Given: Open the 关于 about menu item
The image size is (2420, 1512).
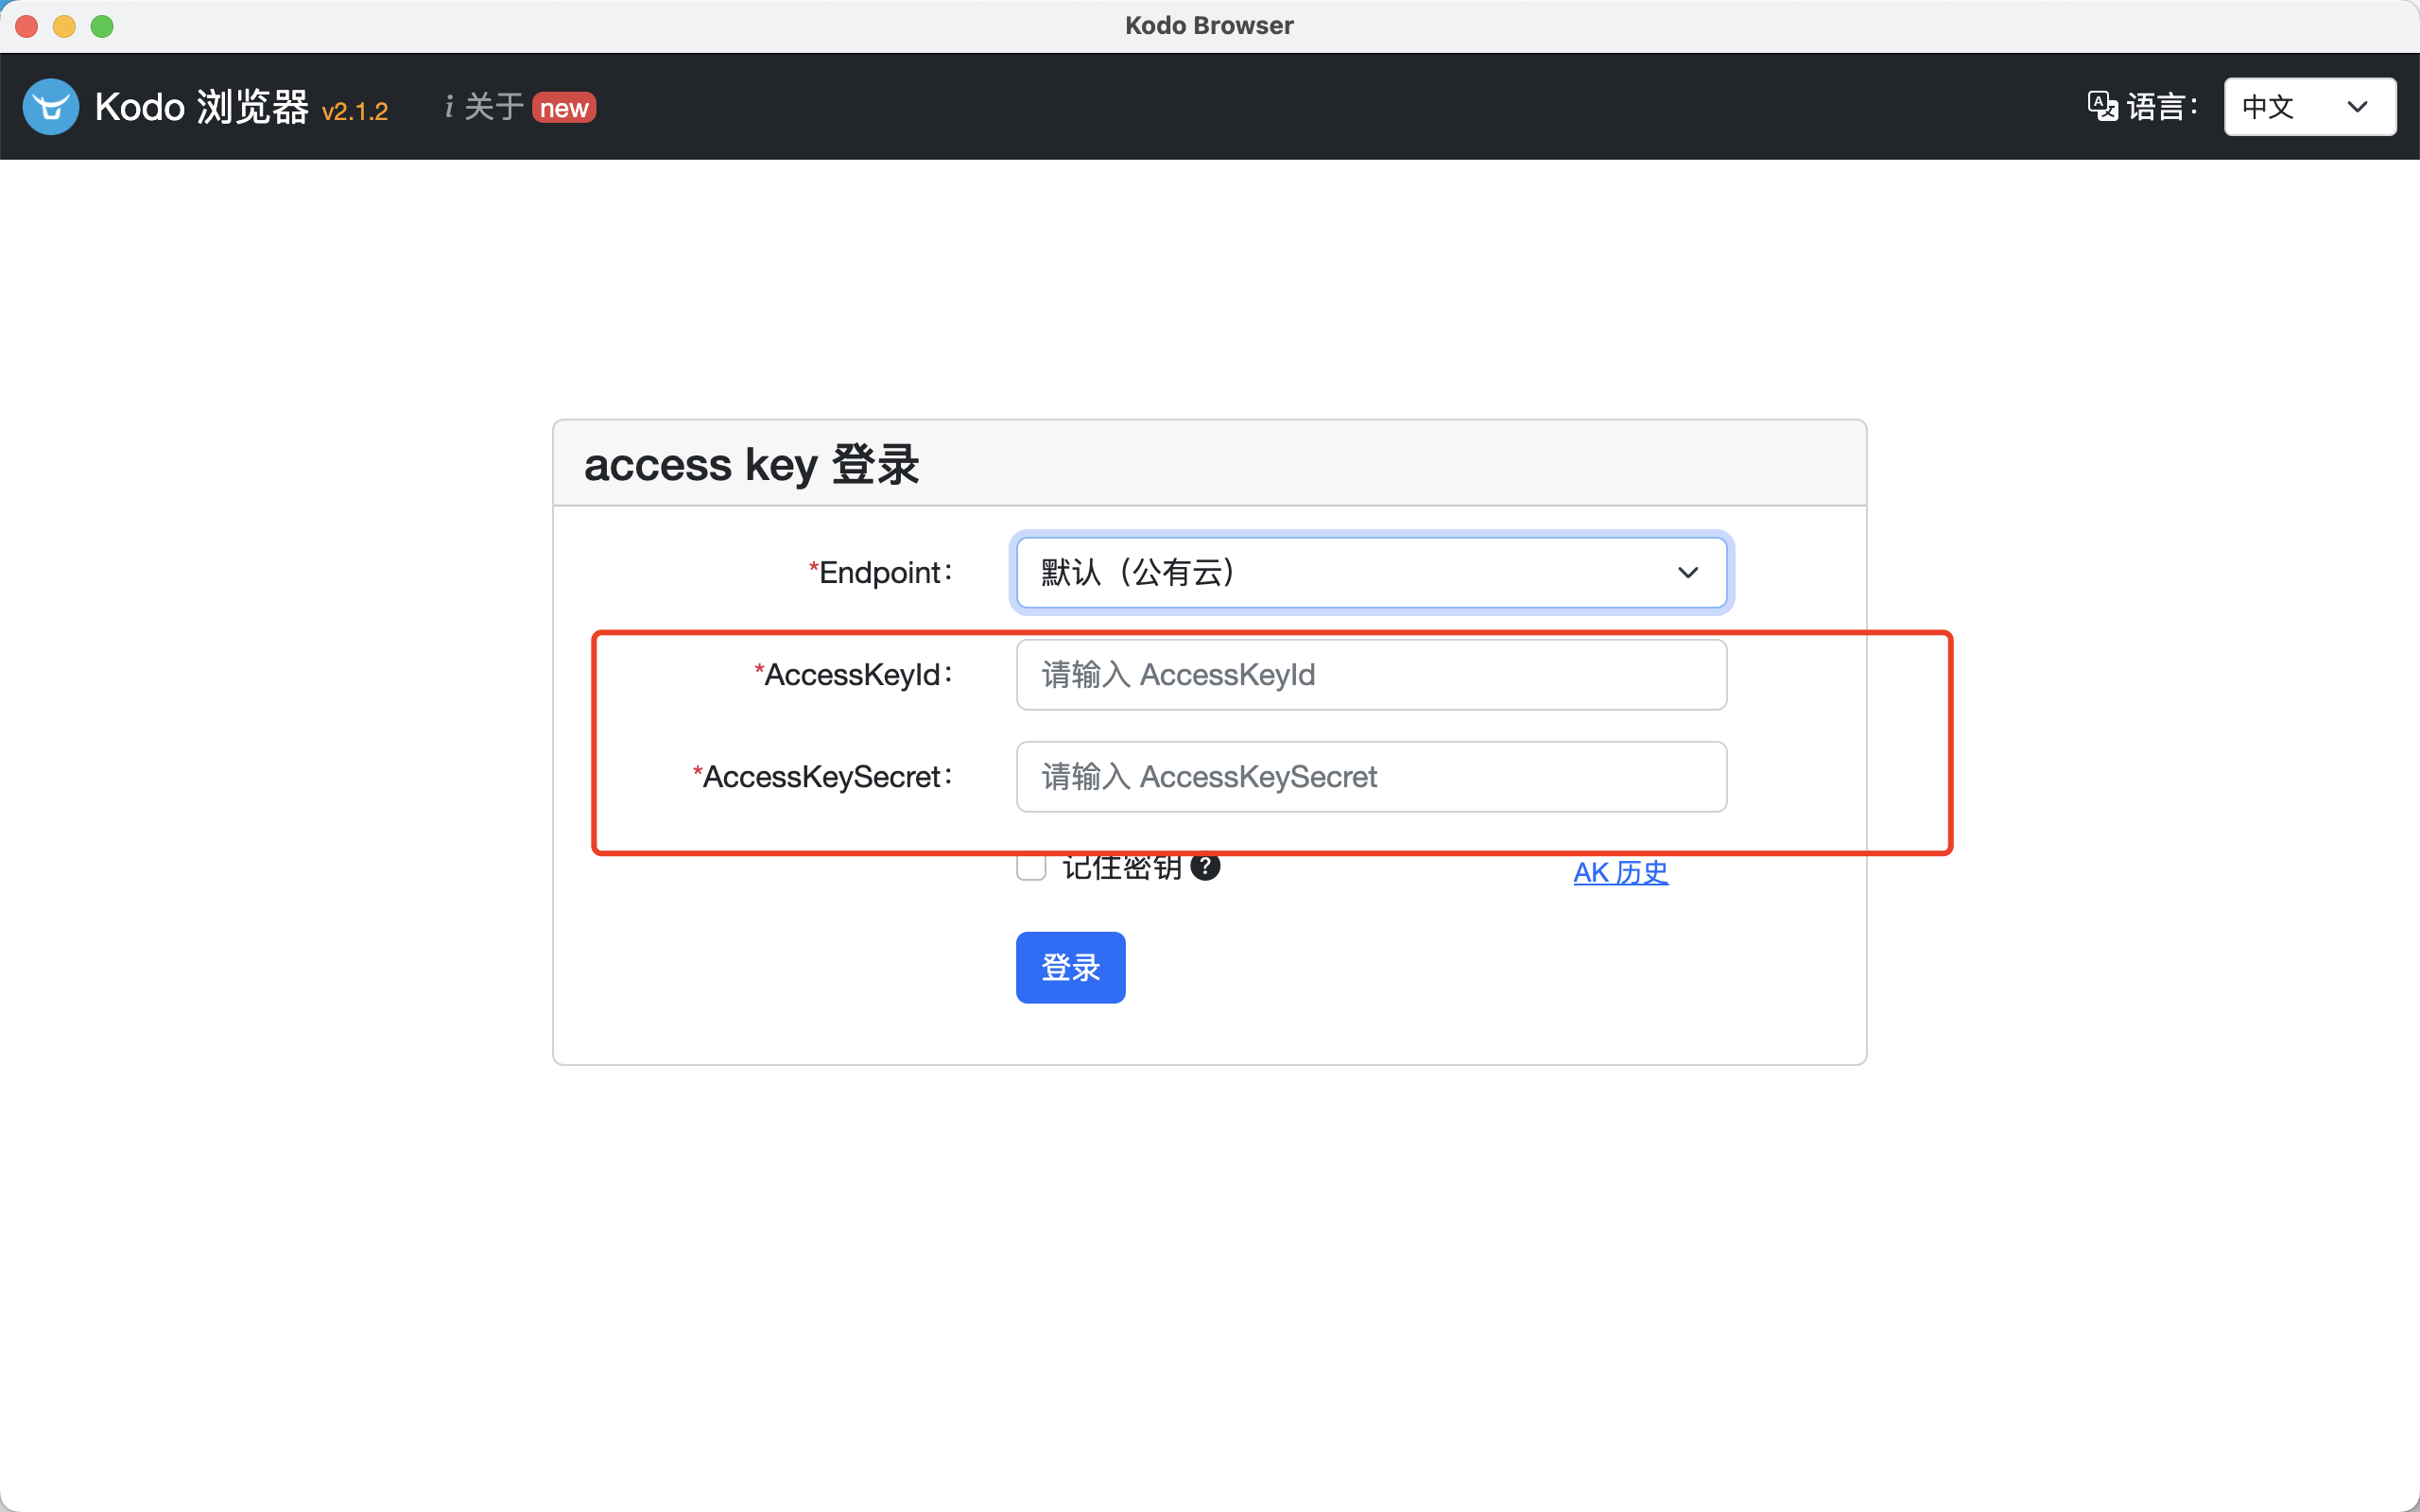Looking at the screenshot, I should pyautogui.click(x=494, y=107).
